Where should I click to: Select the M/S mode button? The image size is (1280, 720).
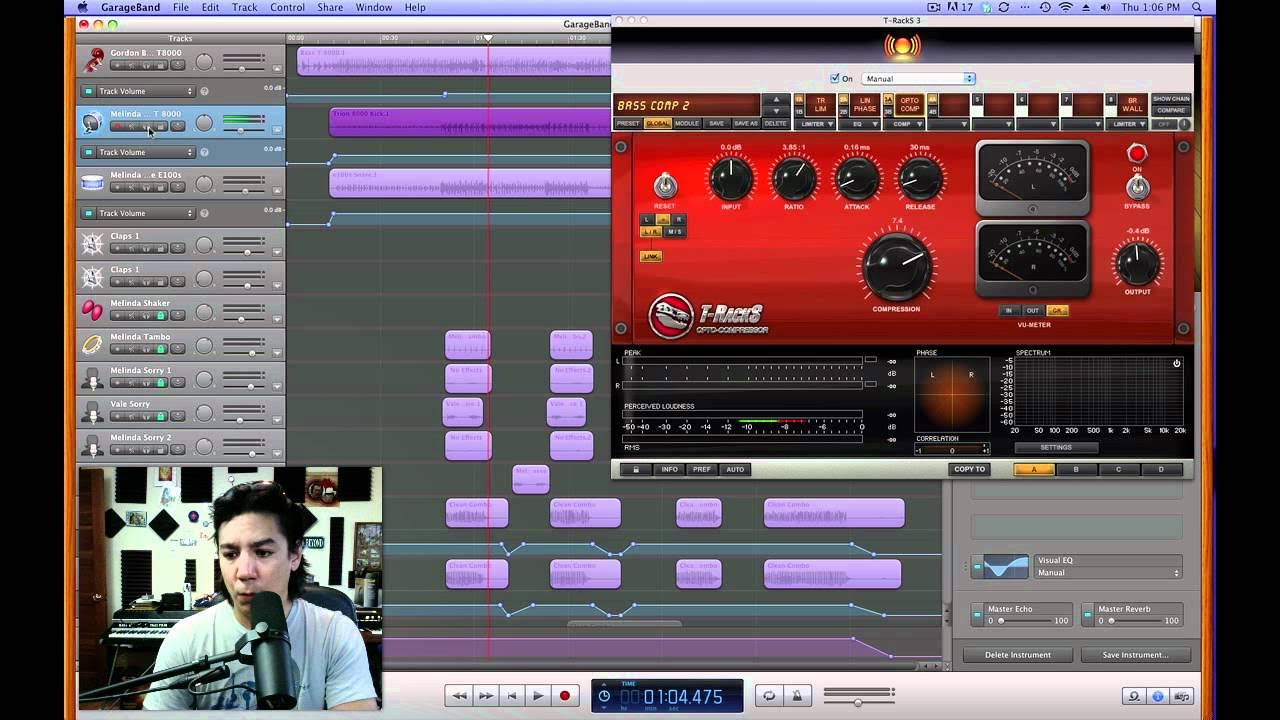point(675,232)
